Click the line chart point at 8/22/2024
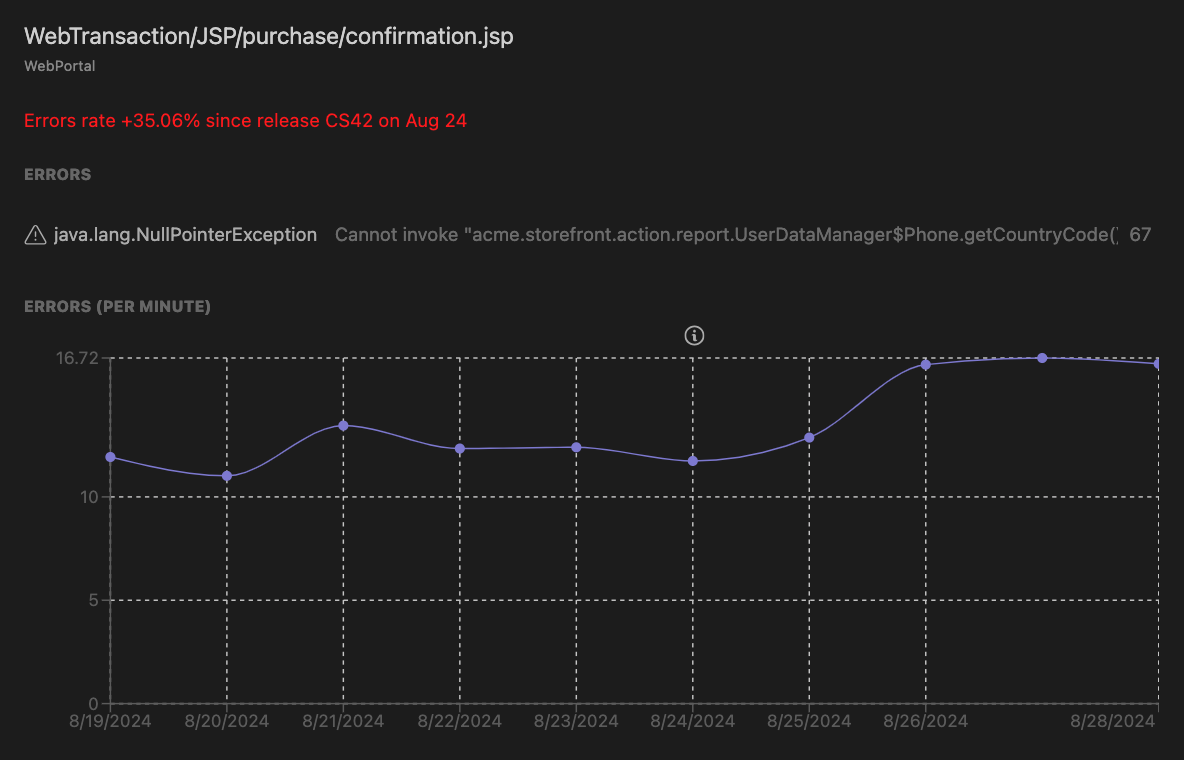The image size is (1184, 760). (x=460, y=448)
